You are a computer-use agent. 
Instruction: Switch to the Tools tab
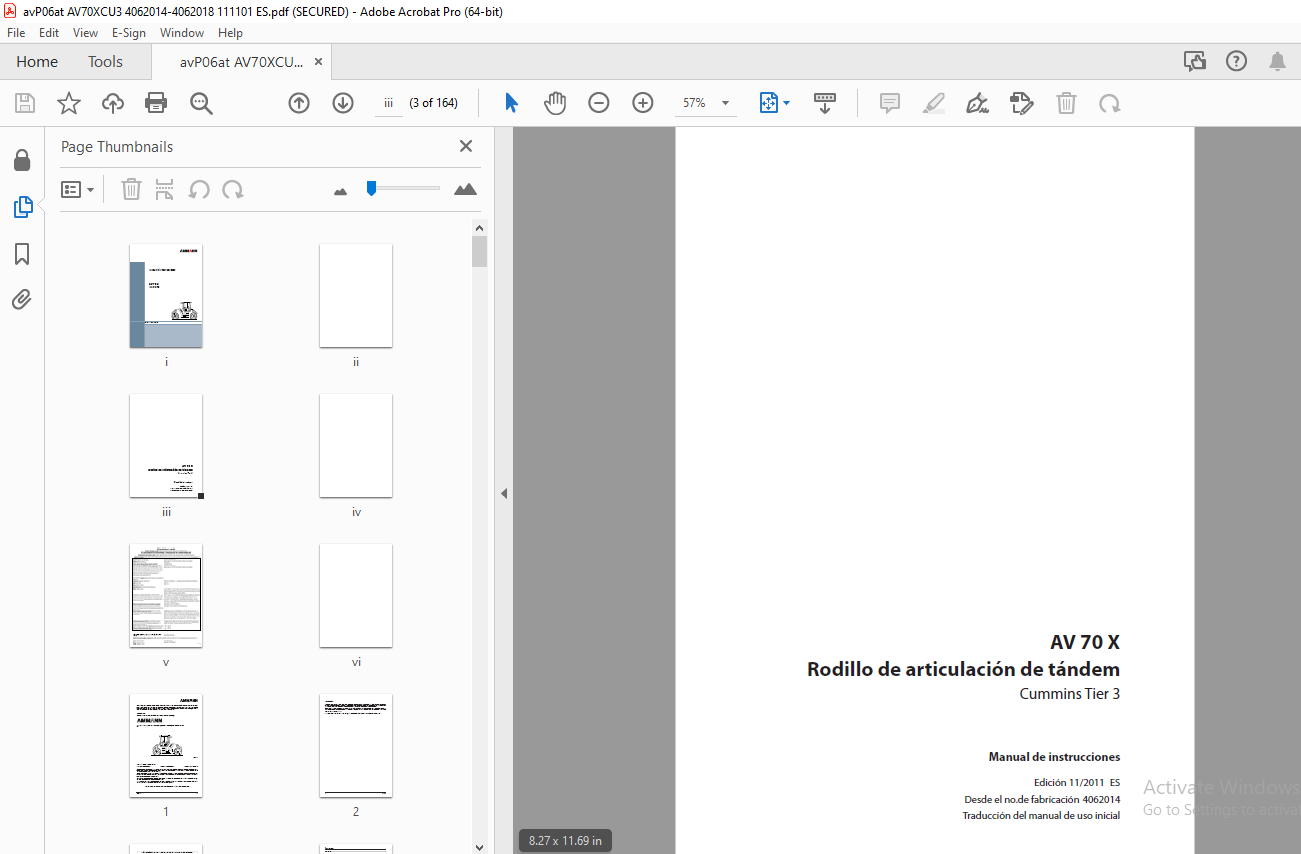coord(105,62)
